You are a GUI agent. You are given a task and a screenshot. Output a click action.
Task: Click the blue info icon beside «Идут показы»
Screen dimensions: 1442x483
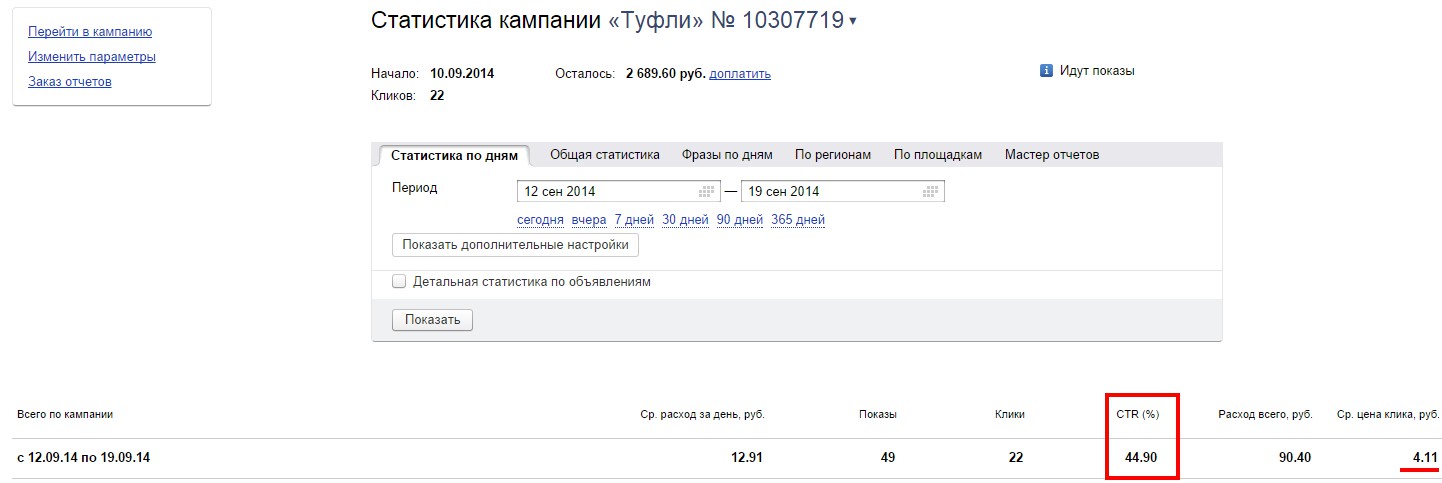tap(1046, 71)
